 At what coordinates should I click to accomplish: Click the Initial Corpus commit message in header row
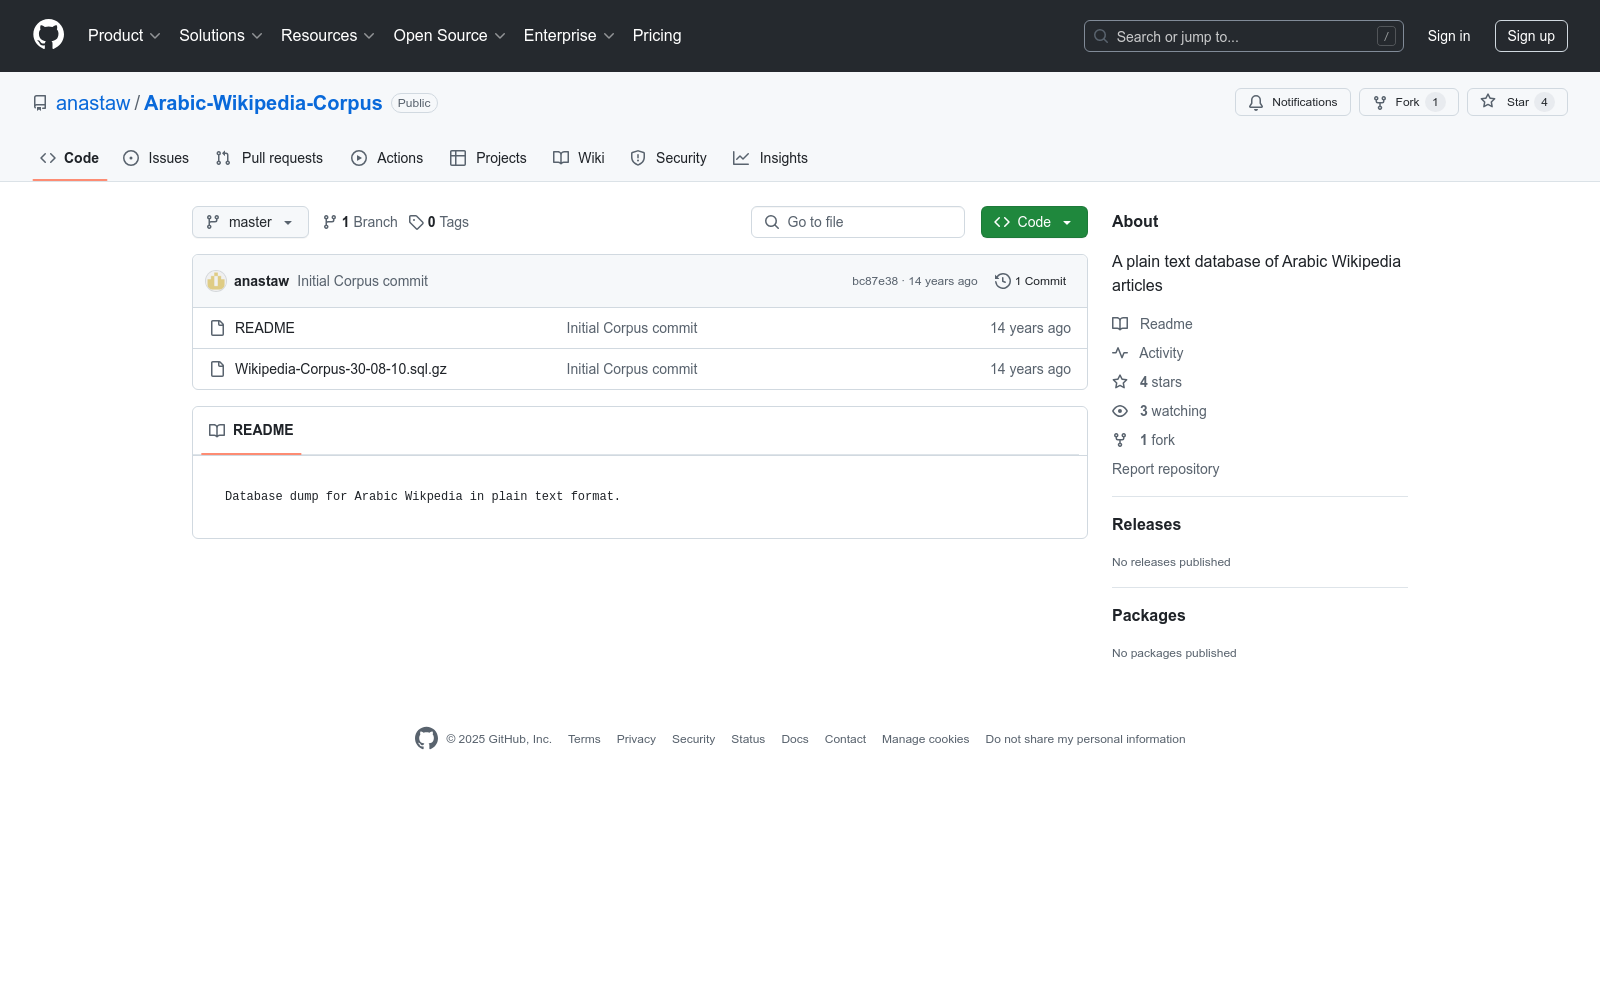point(362,281)
